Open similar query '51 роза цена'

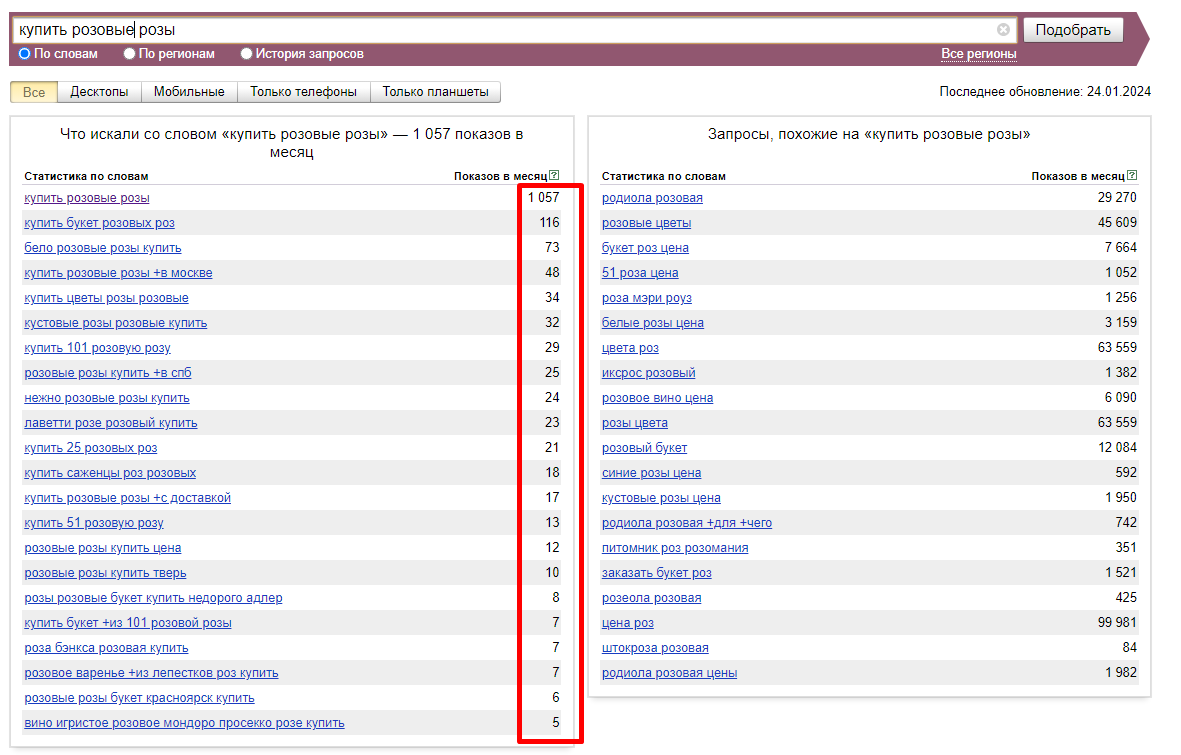coord(640,273)
